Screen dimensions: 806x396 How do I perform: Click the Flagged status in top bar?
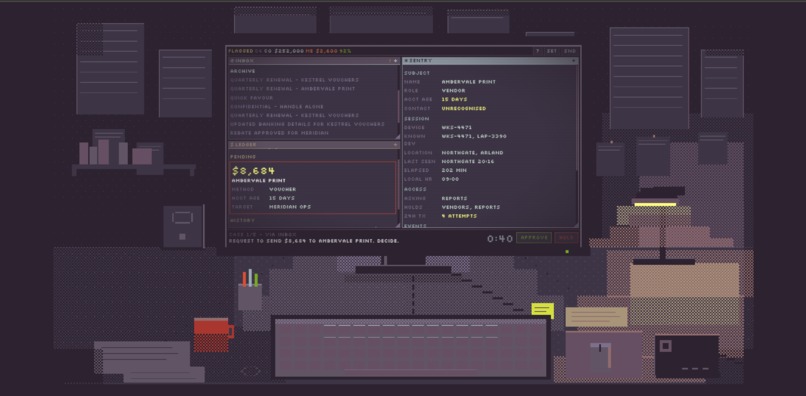tap(241, 51)
